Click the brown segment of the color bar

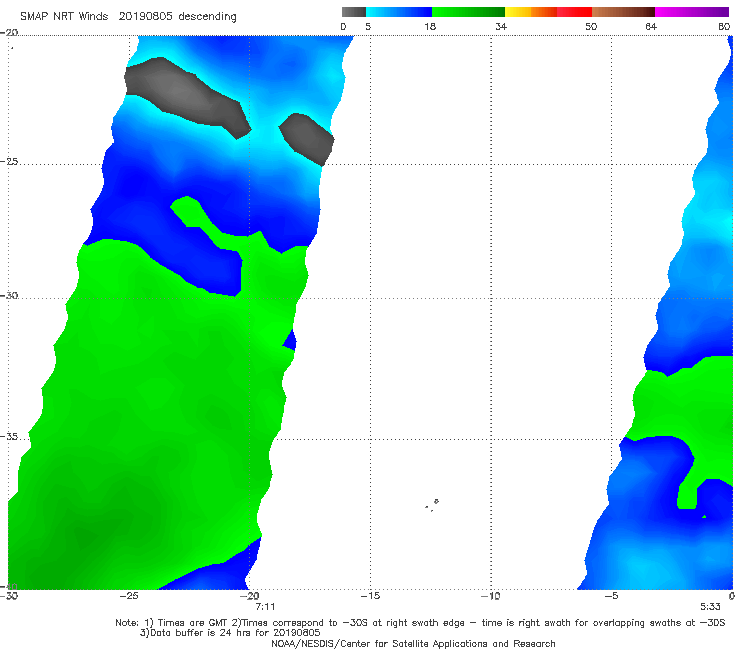click(623, 12)
